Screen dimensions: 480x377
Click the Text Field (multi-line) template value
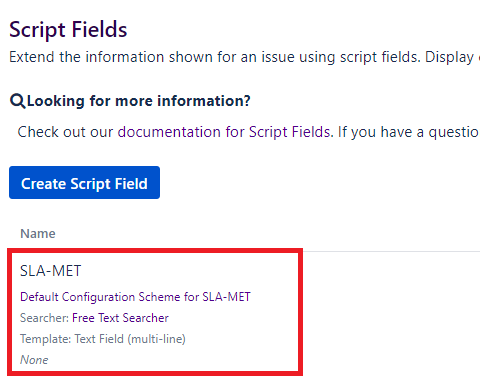click(130, 339)
